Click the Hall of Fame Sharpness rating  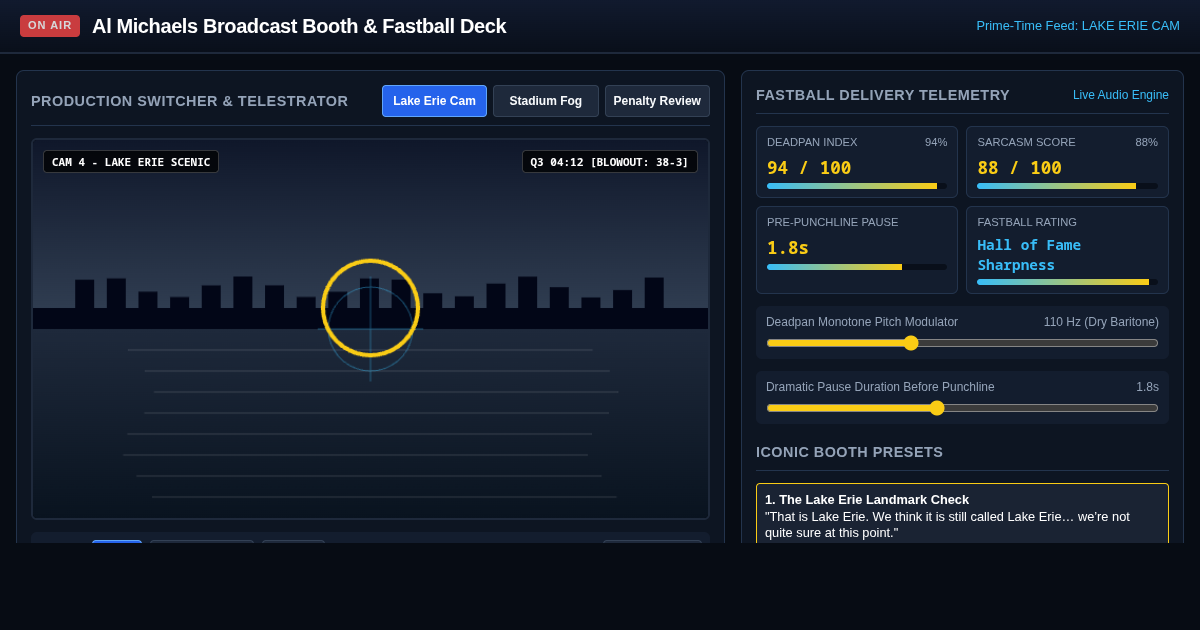[x=1029, y=255]
